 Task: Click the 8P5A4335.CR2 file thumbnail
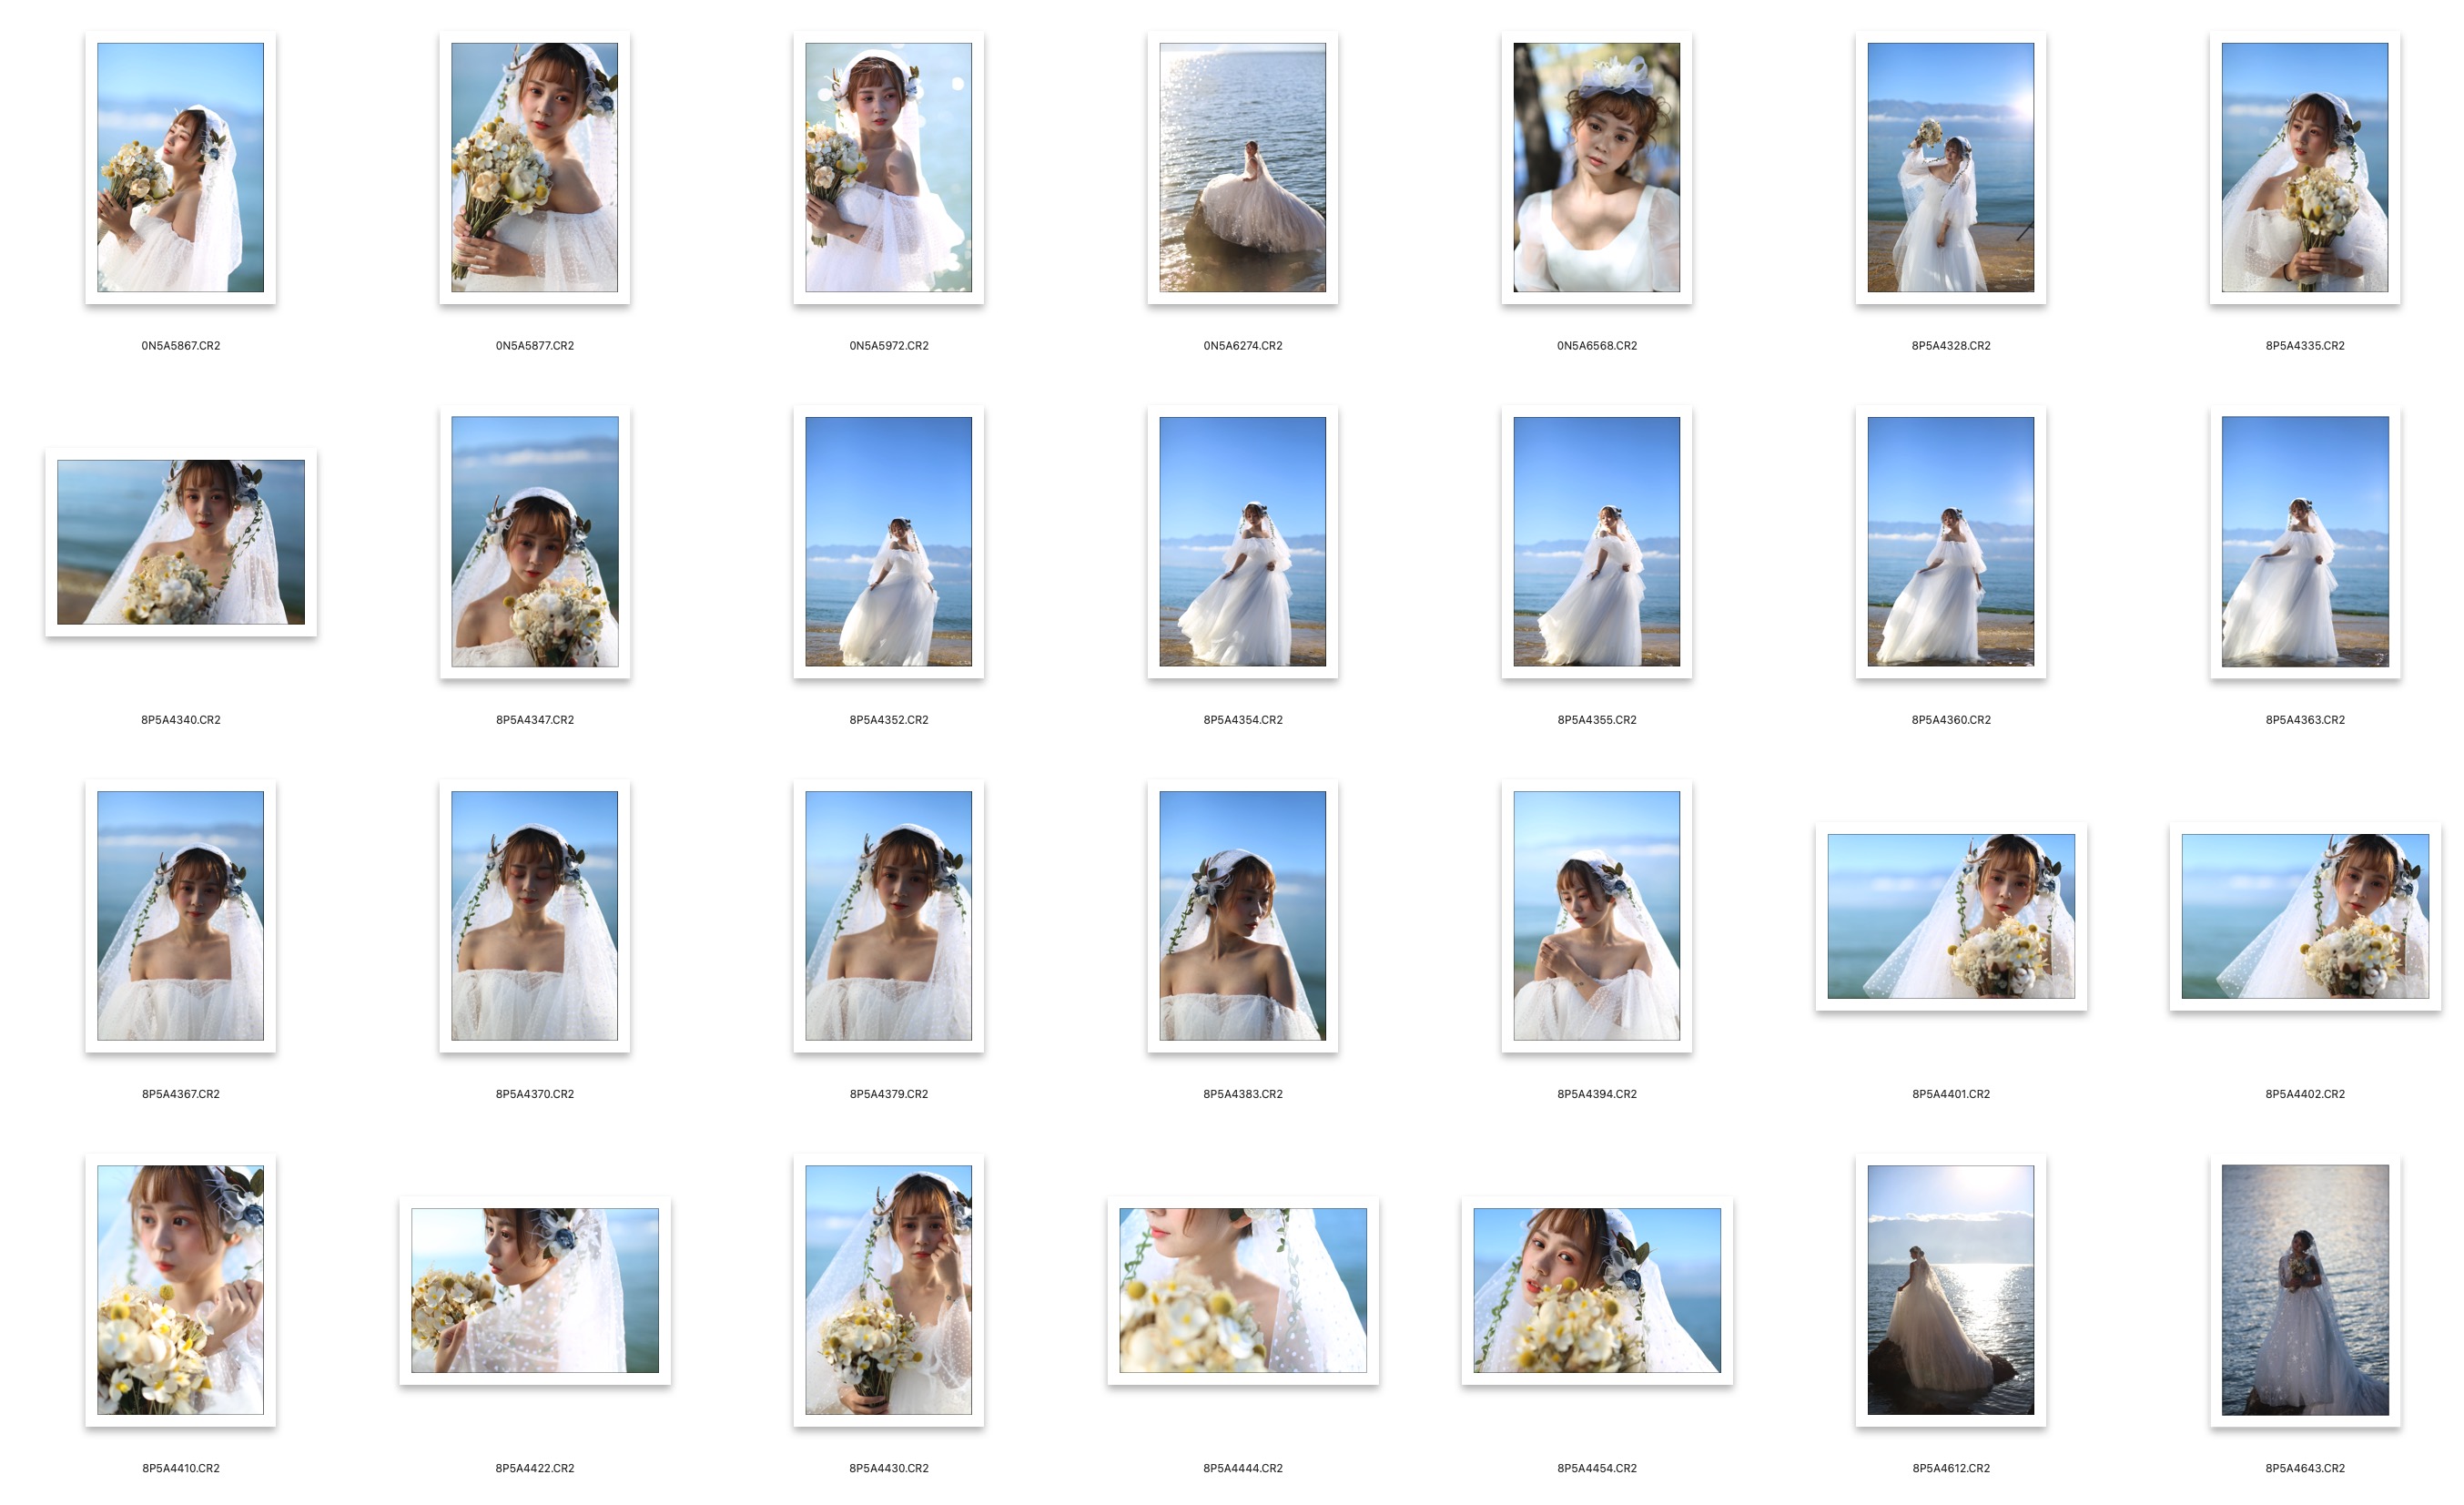(x=2304, y=167)
